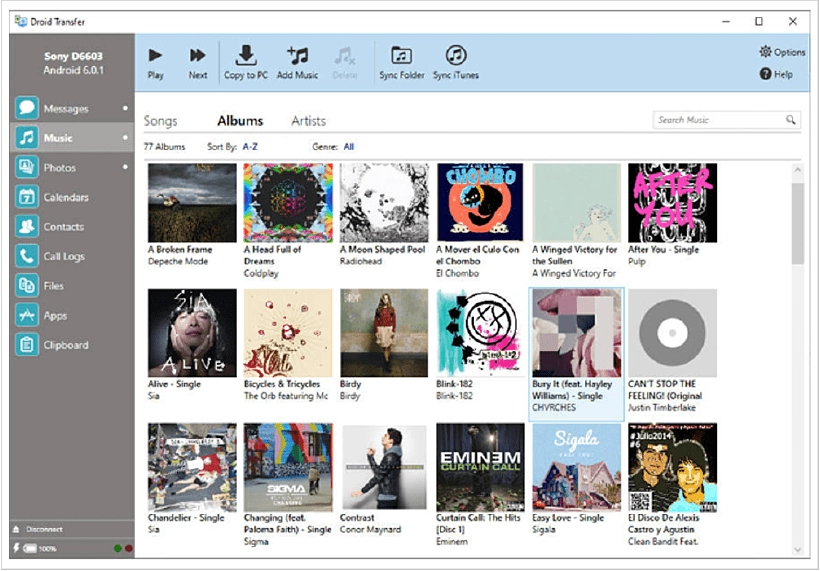Focus the Search Music field

[727, 120]
